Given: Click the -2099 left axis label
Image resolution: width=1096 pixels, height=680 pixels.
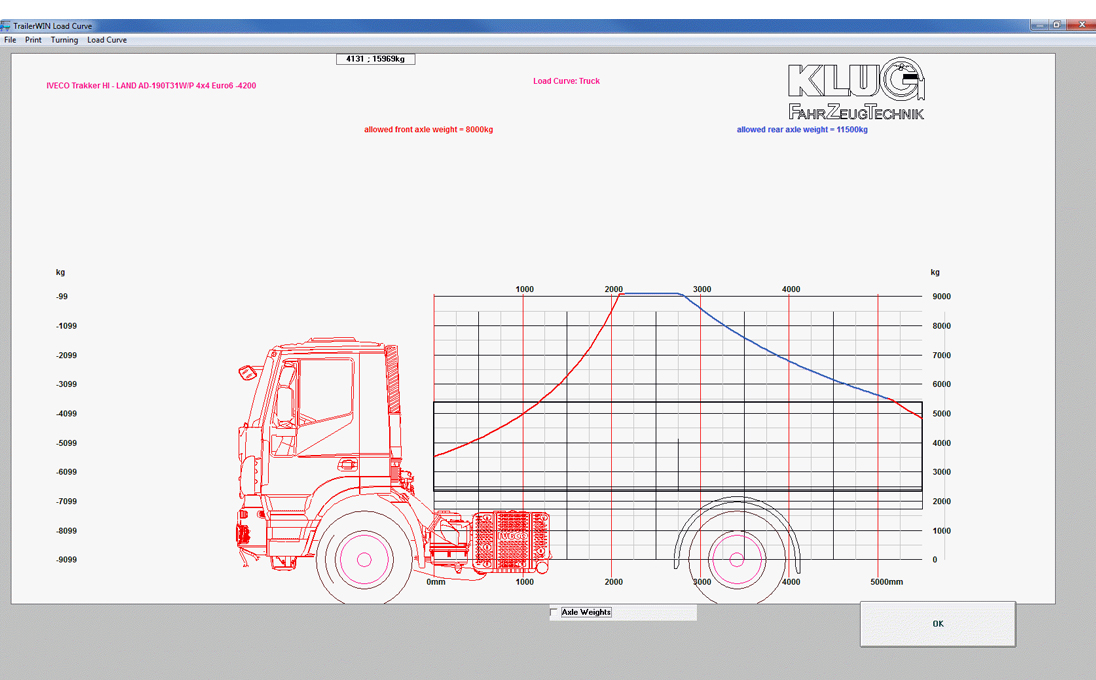Looking at the screenshot, I should tap(66, 355).
